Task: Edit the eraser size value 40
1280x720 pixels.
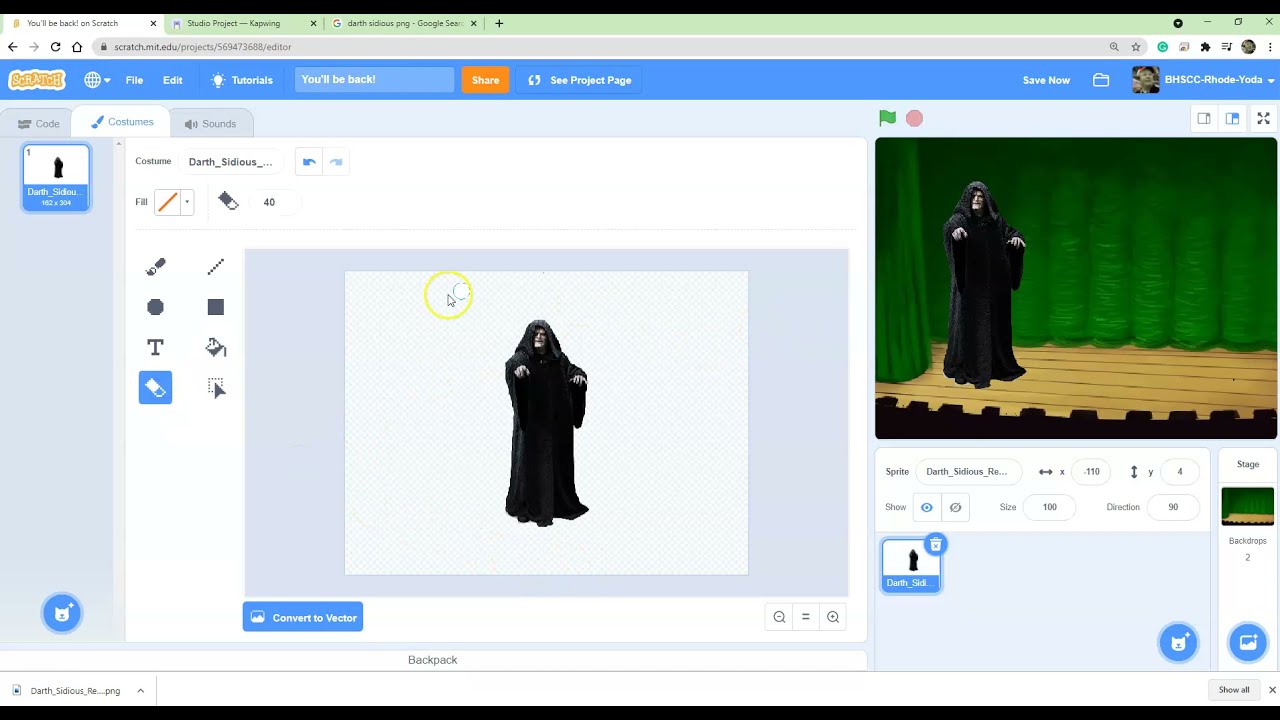Action: coord(275,202)
